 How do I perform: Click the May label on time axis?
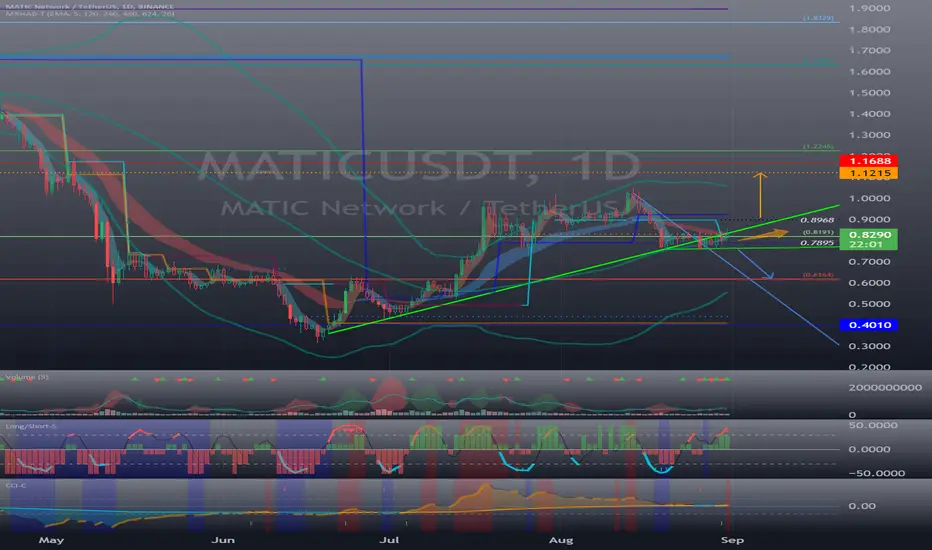pyautogui.click(x=51, y=540)
